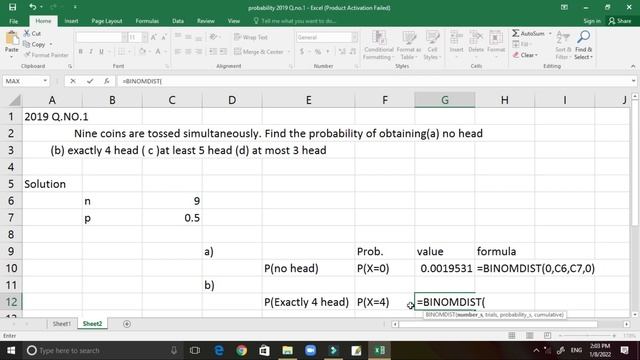The image size is (640, 360).
Task: Collapse the ribbon with the caret arrow
Action: (x=633, y=66)
